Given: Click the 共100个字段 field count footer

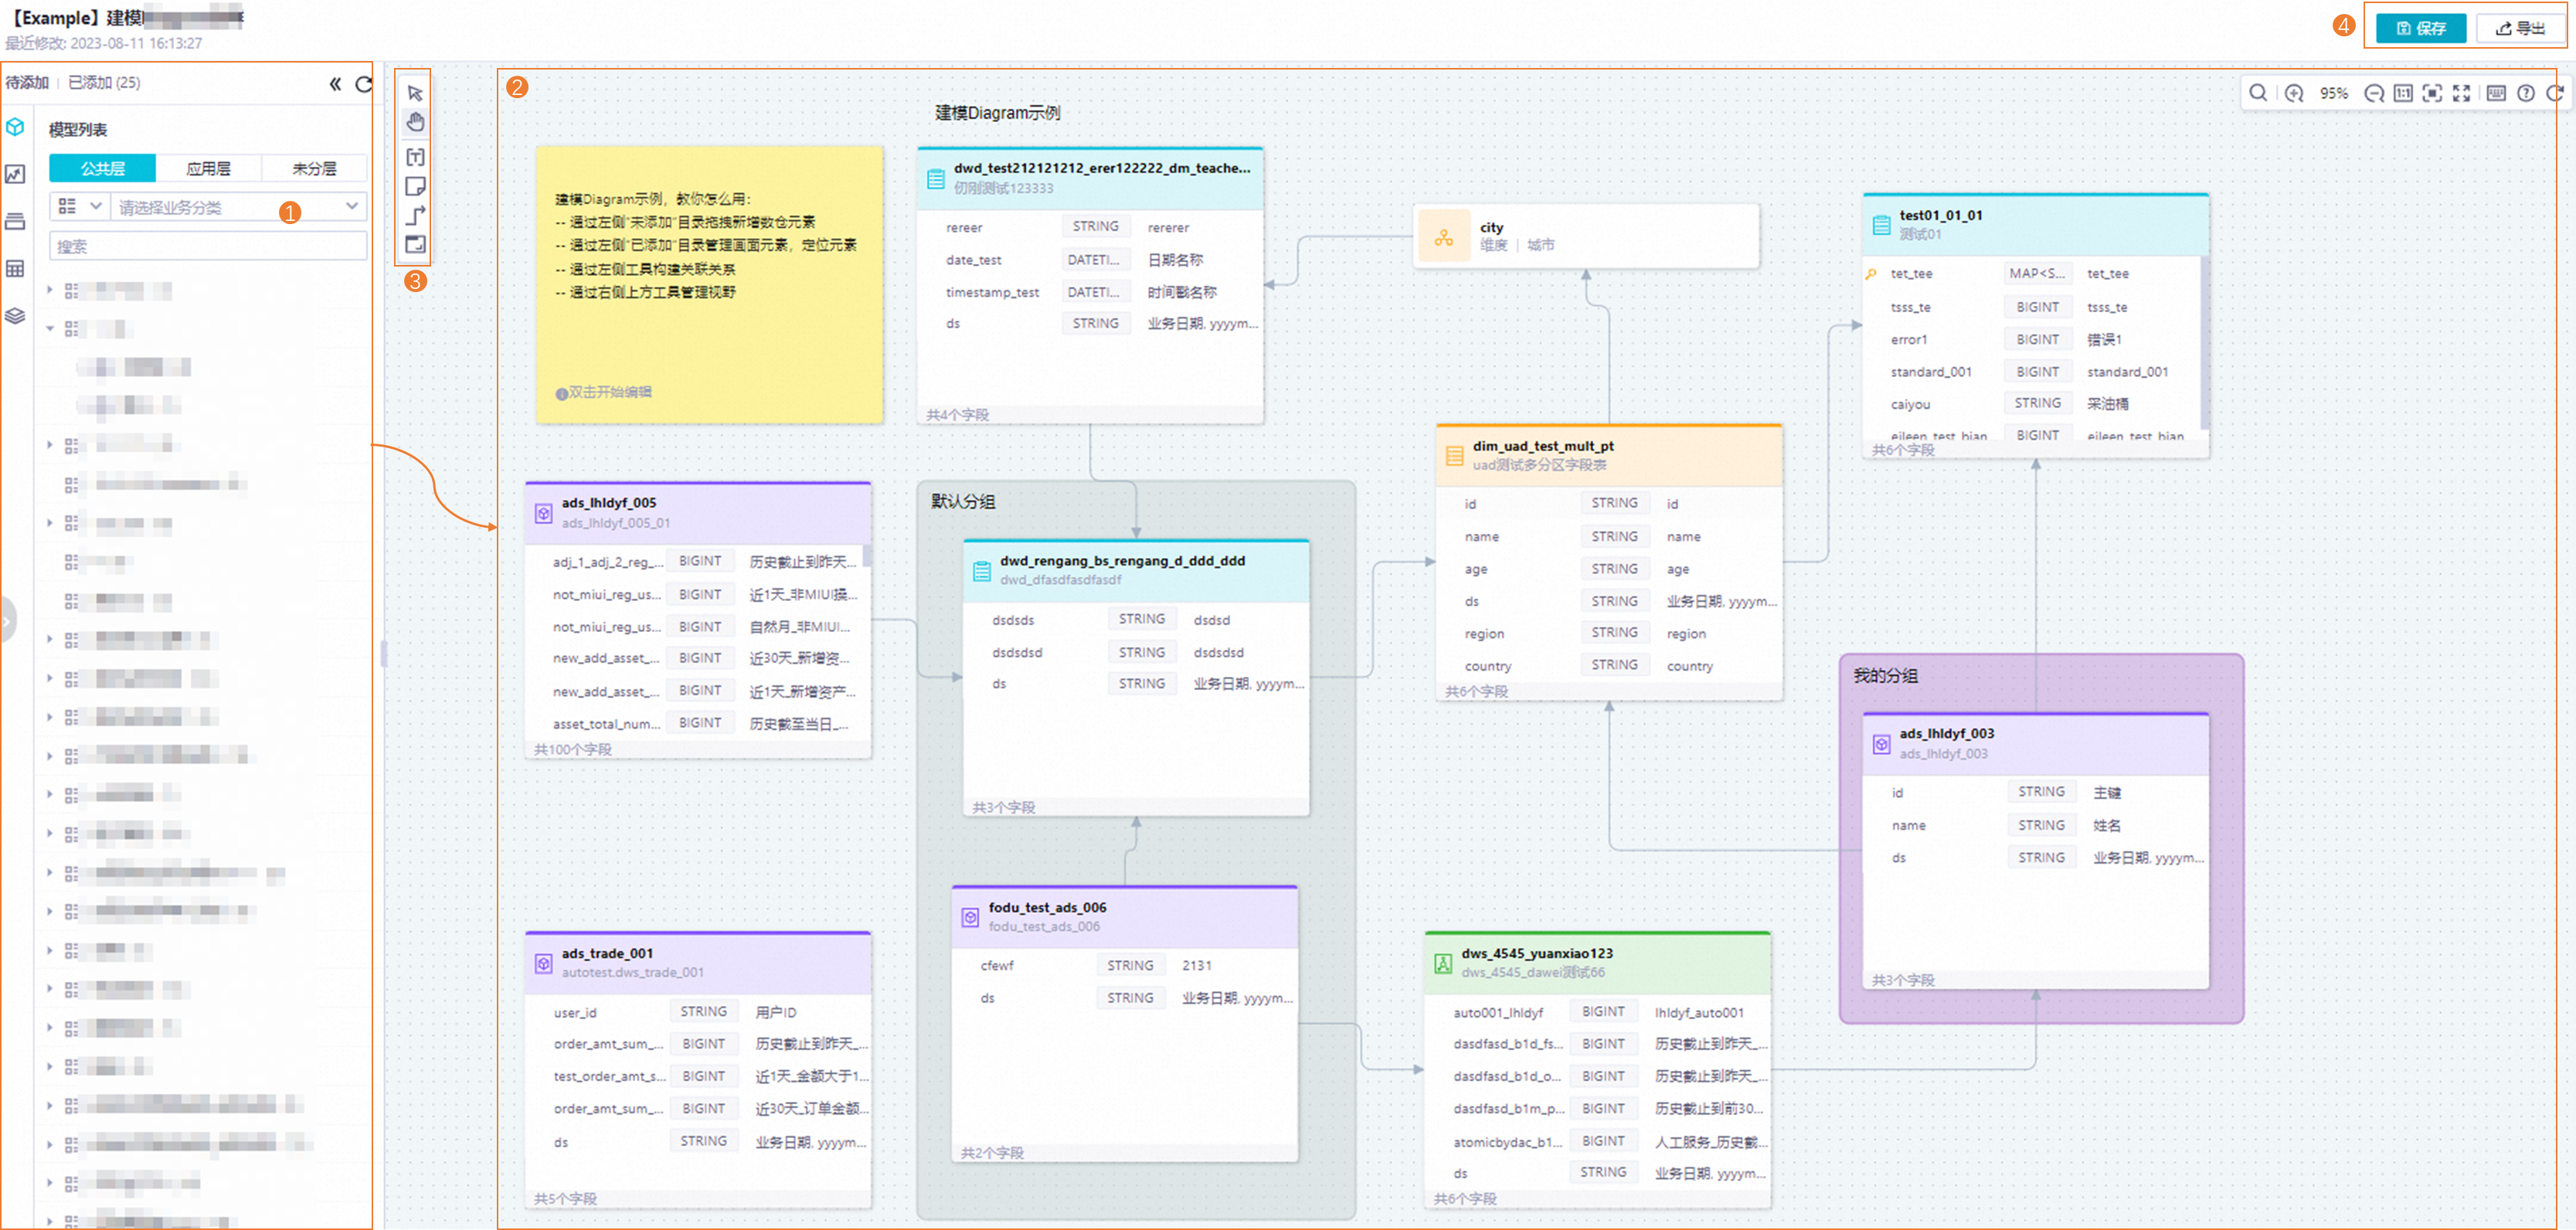Looking at the screenshot, I should pos(572,749).
